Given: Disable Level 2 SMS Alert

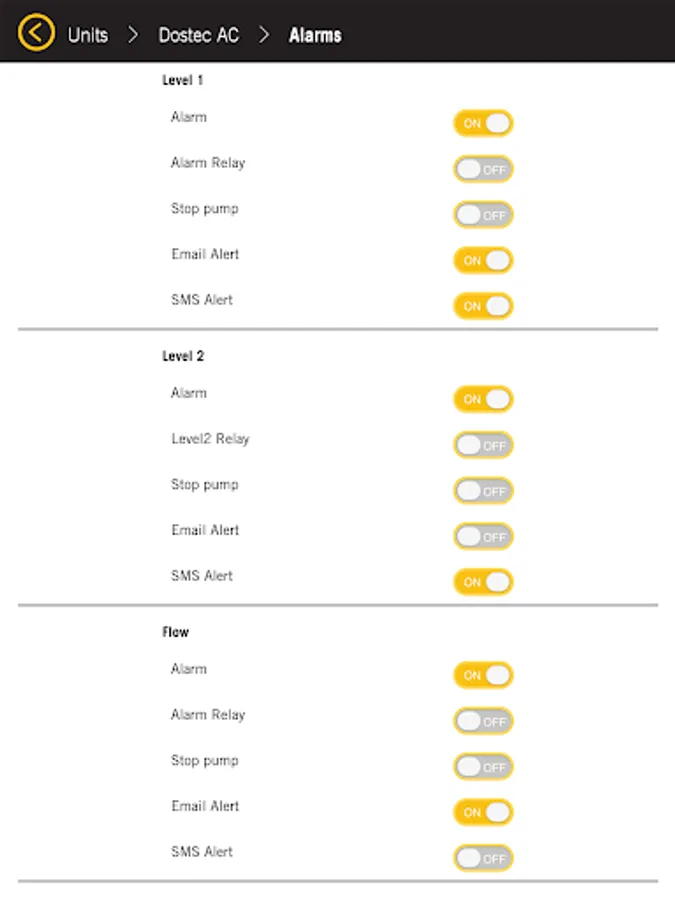Looking at the screenshot, I should pos(483,582).
